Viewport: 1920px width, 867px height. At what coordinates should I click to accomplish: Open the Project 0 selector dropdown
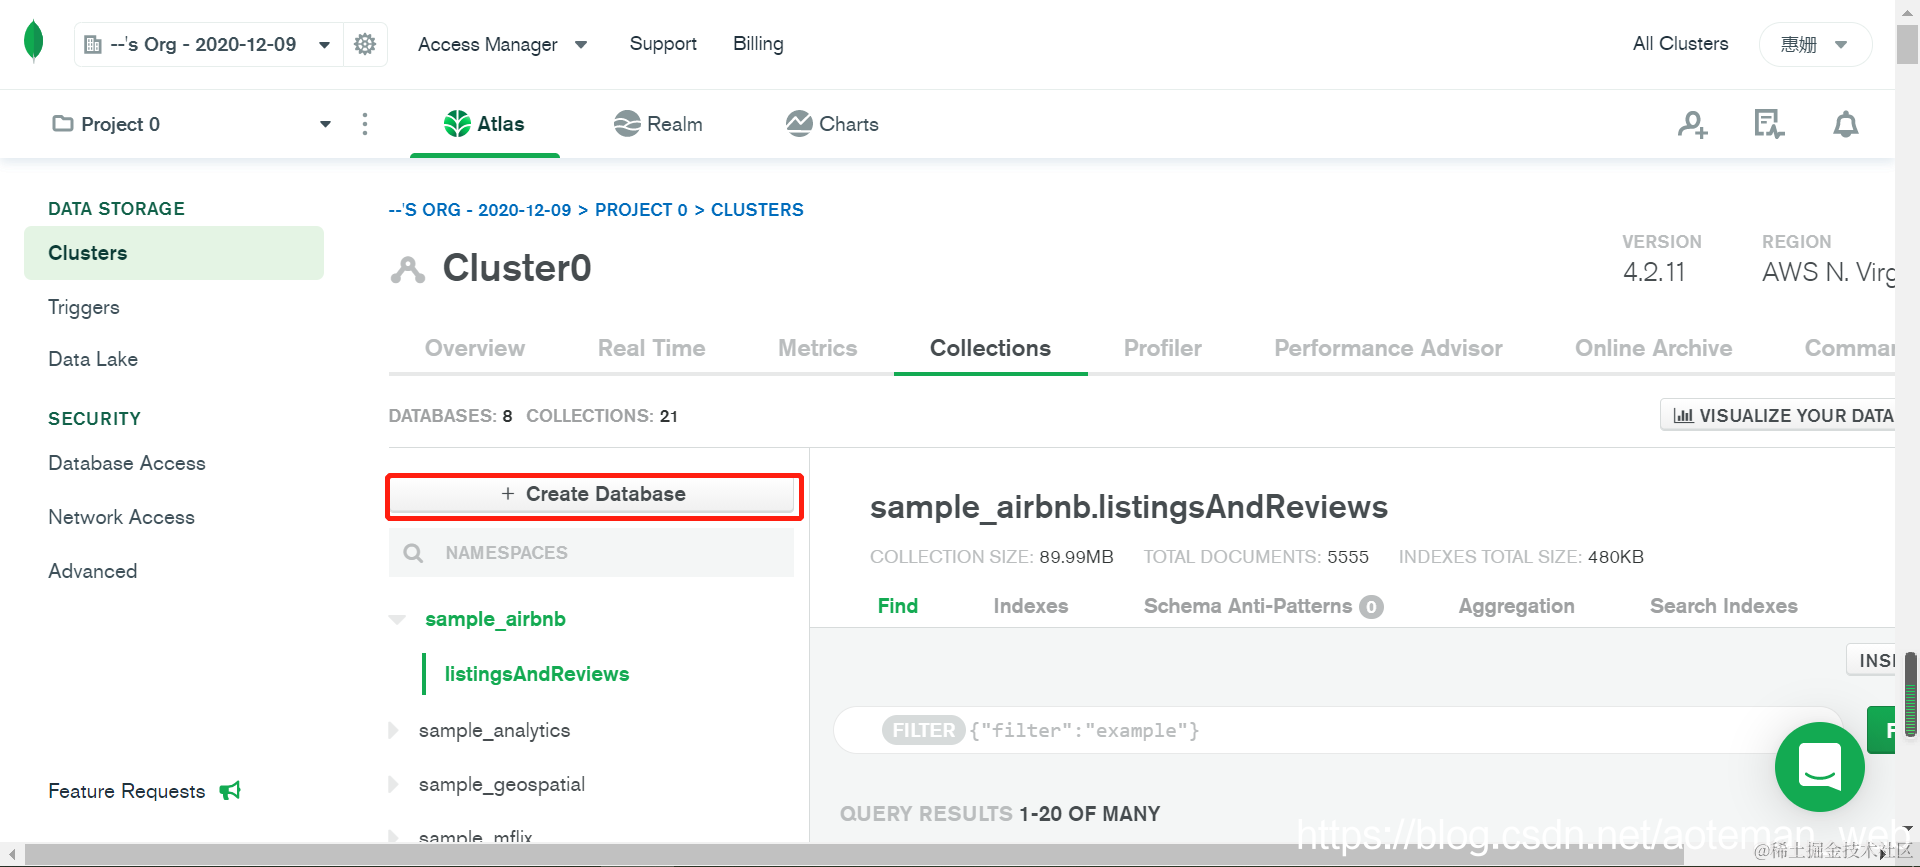pyautogui.click(x=192, y=124)
